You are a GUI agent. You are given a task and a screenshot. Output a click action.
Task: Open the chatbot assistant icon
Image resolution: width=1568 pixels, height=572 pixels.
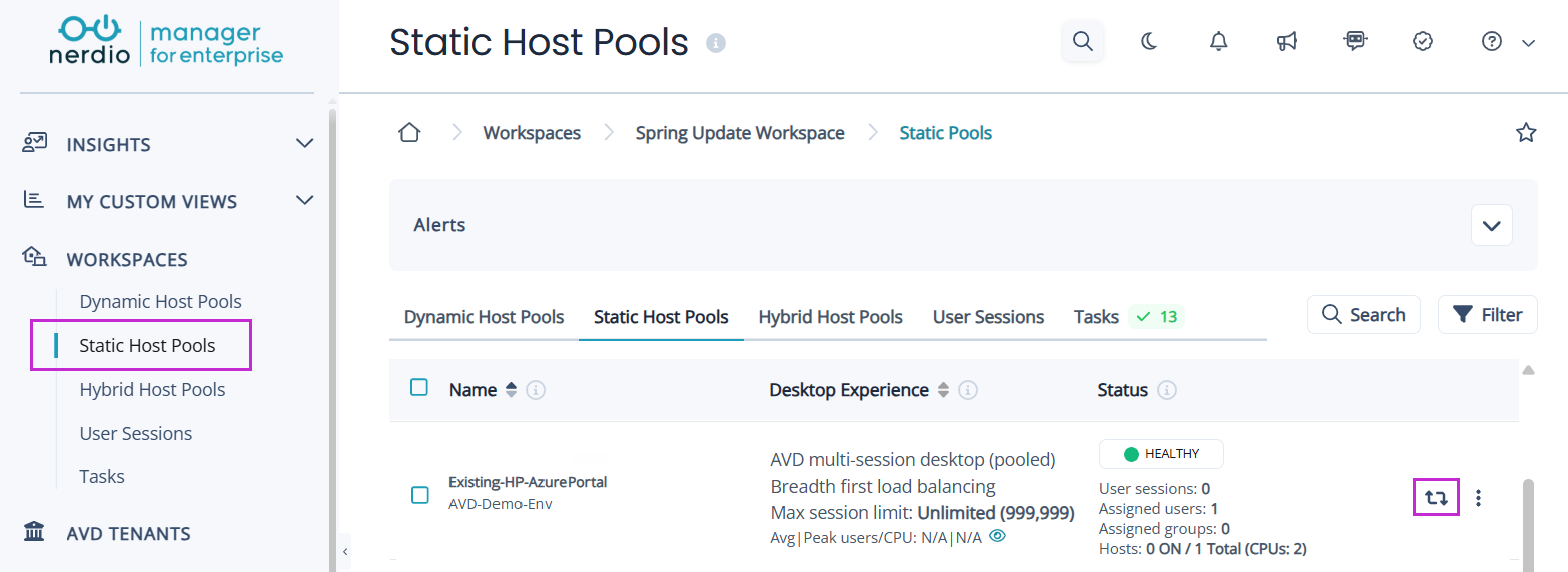pos(1355,40)
